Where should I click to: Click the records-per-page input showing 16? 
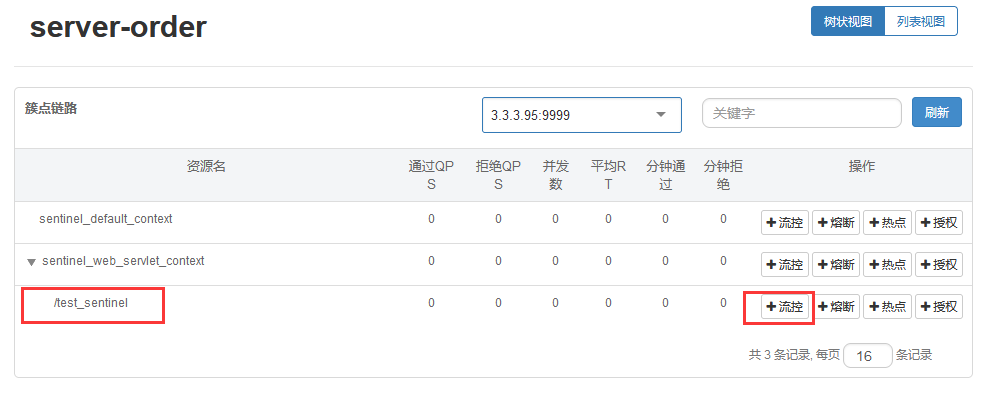coord(867,356)
